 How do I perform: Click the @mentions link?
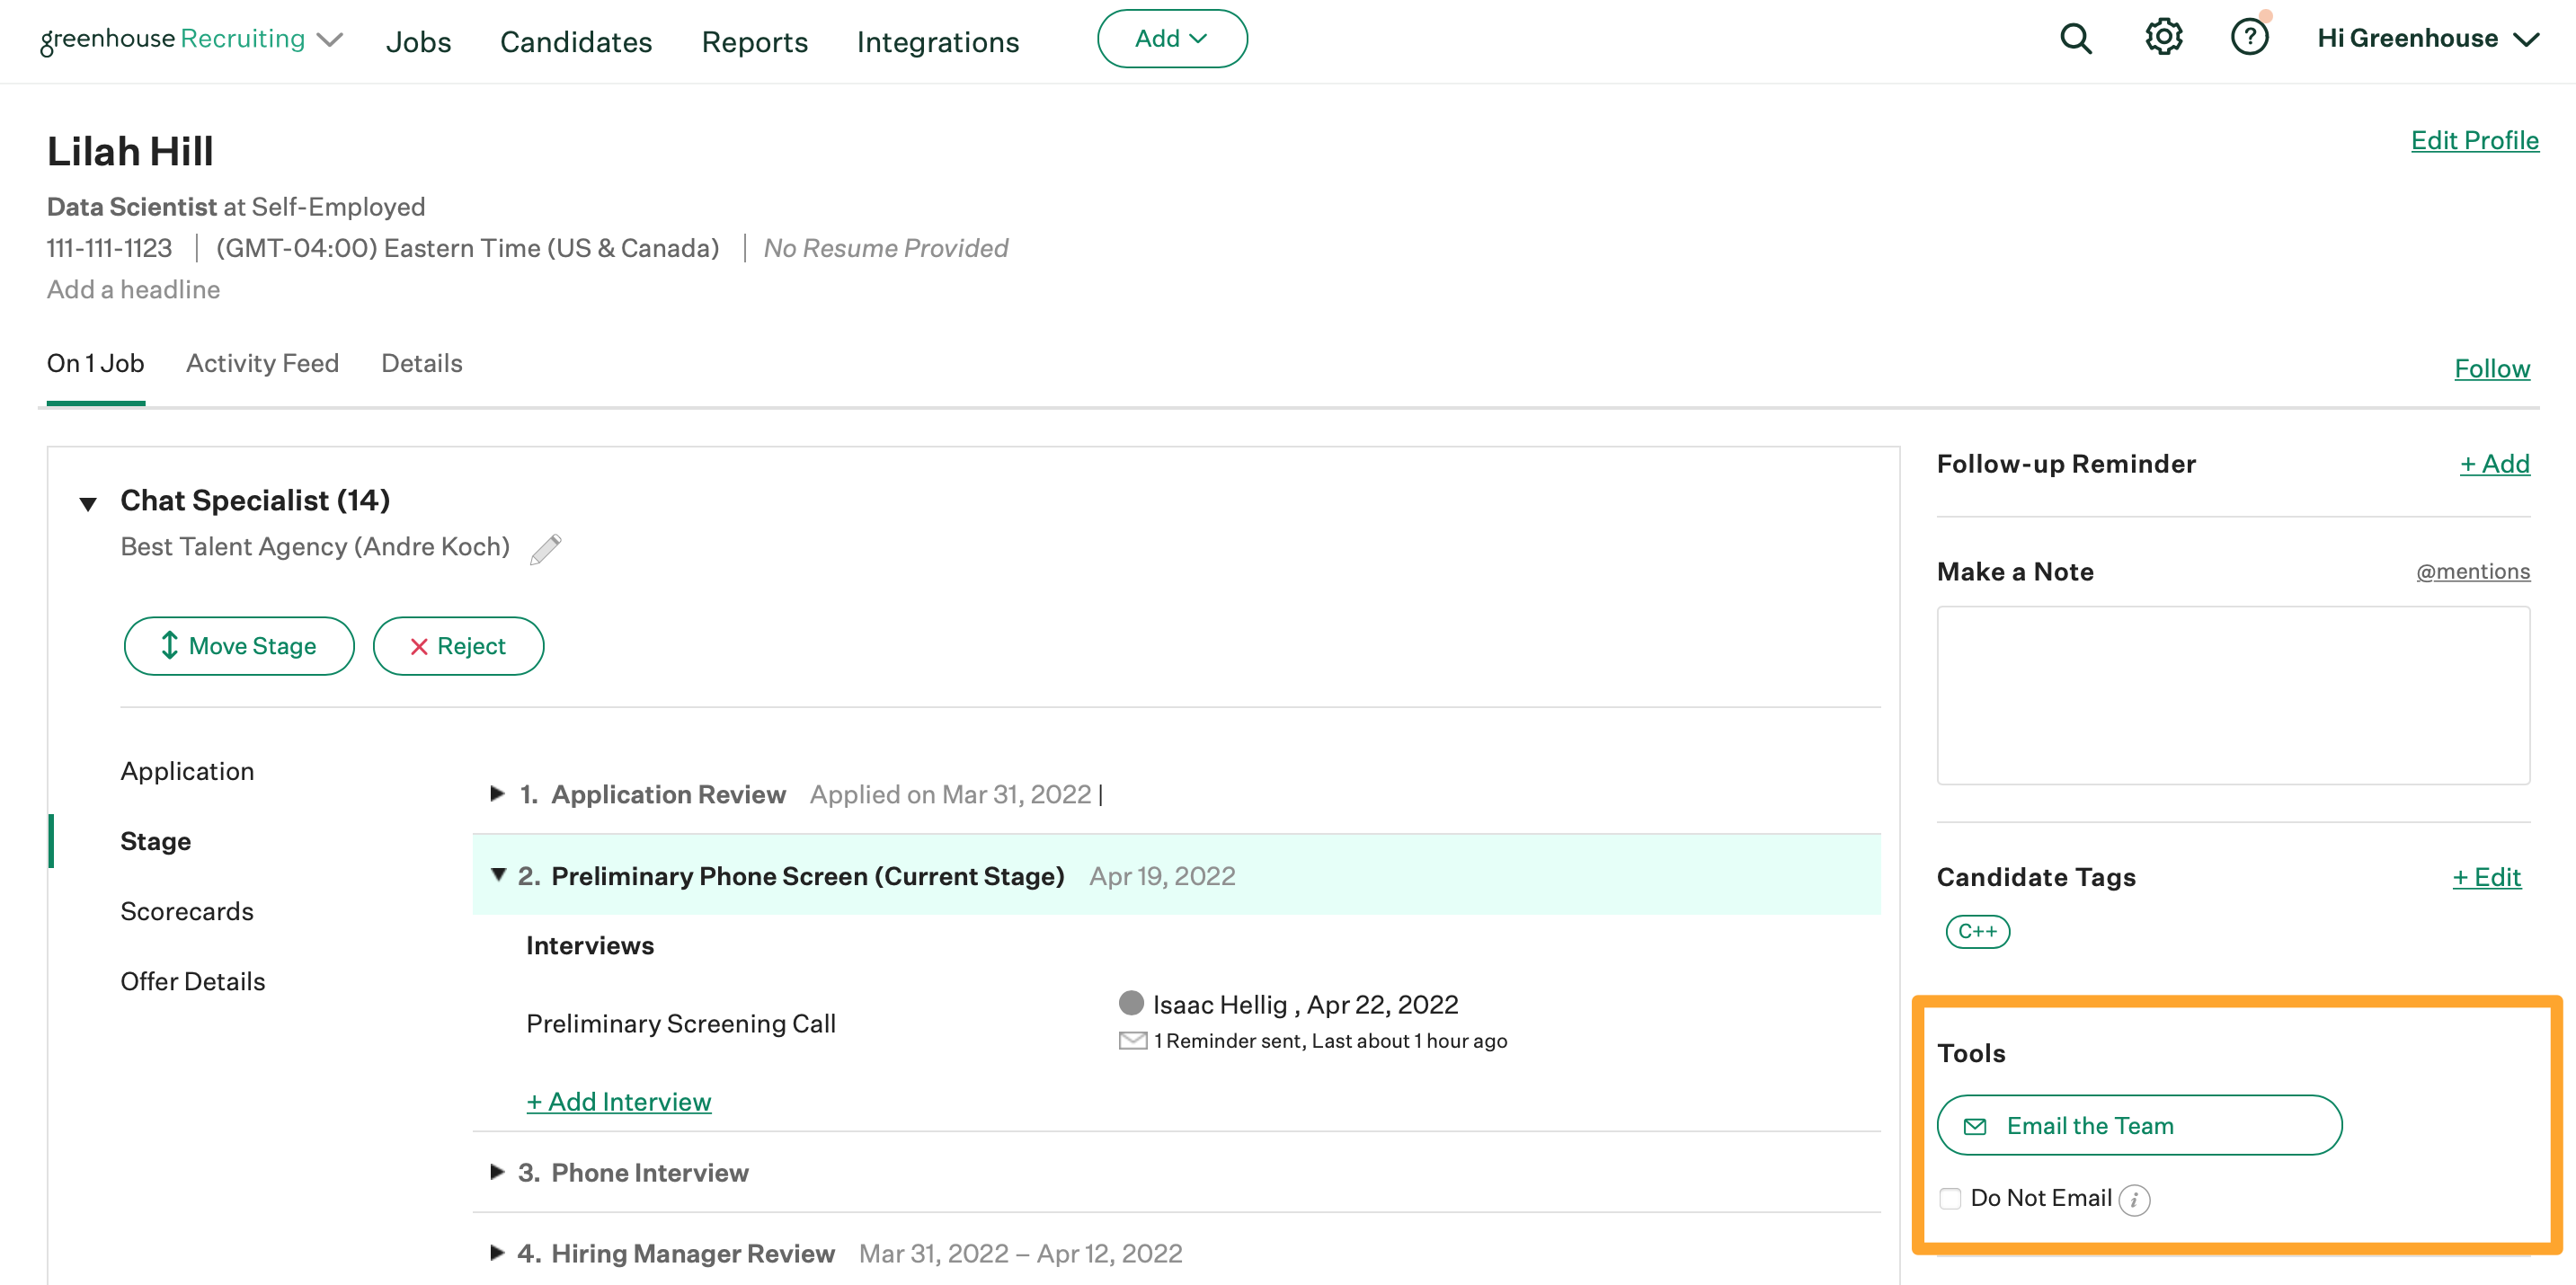[x=2473, y=571]
